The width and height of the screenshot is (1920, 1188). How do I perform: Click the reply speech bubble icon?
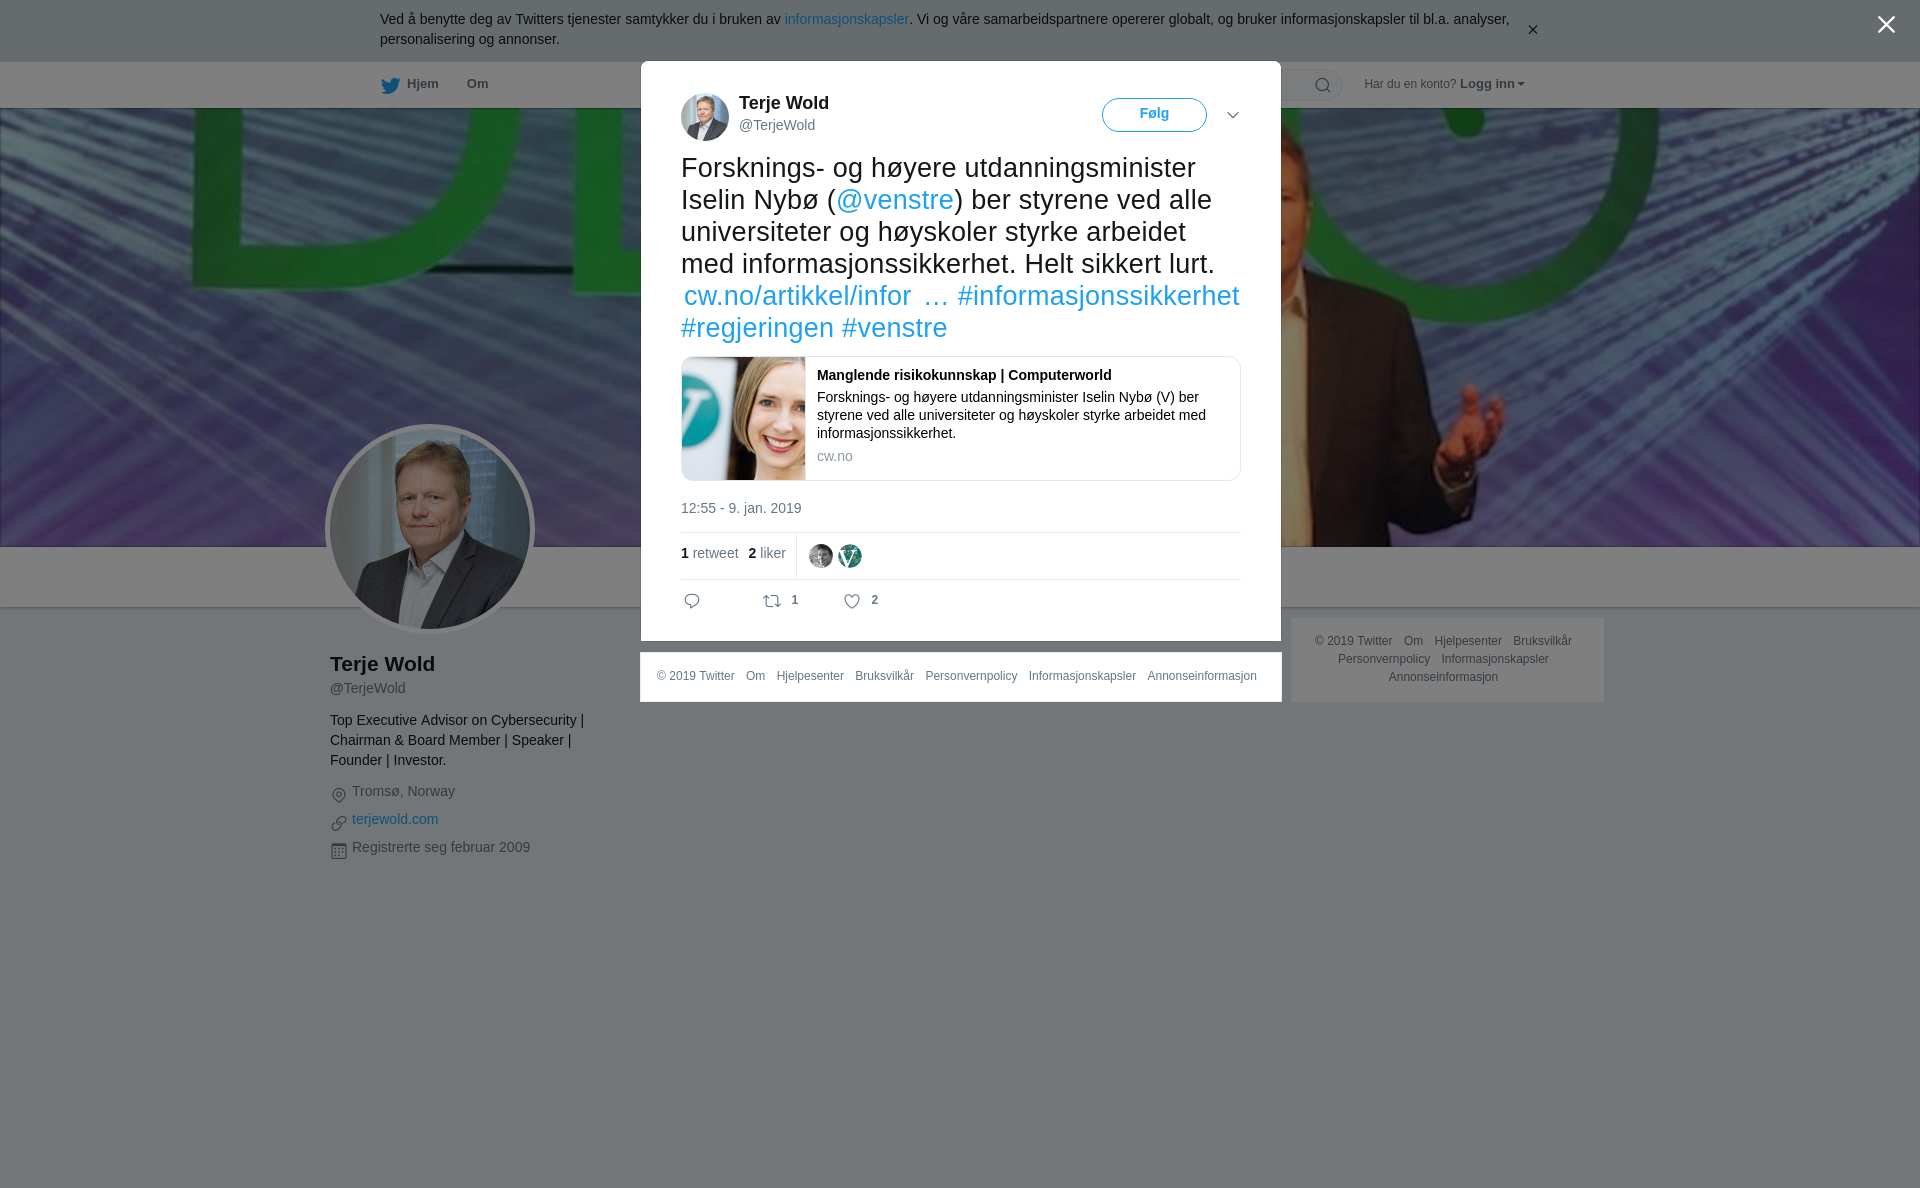(x=692, y=601)
